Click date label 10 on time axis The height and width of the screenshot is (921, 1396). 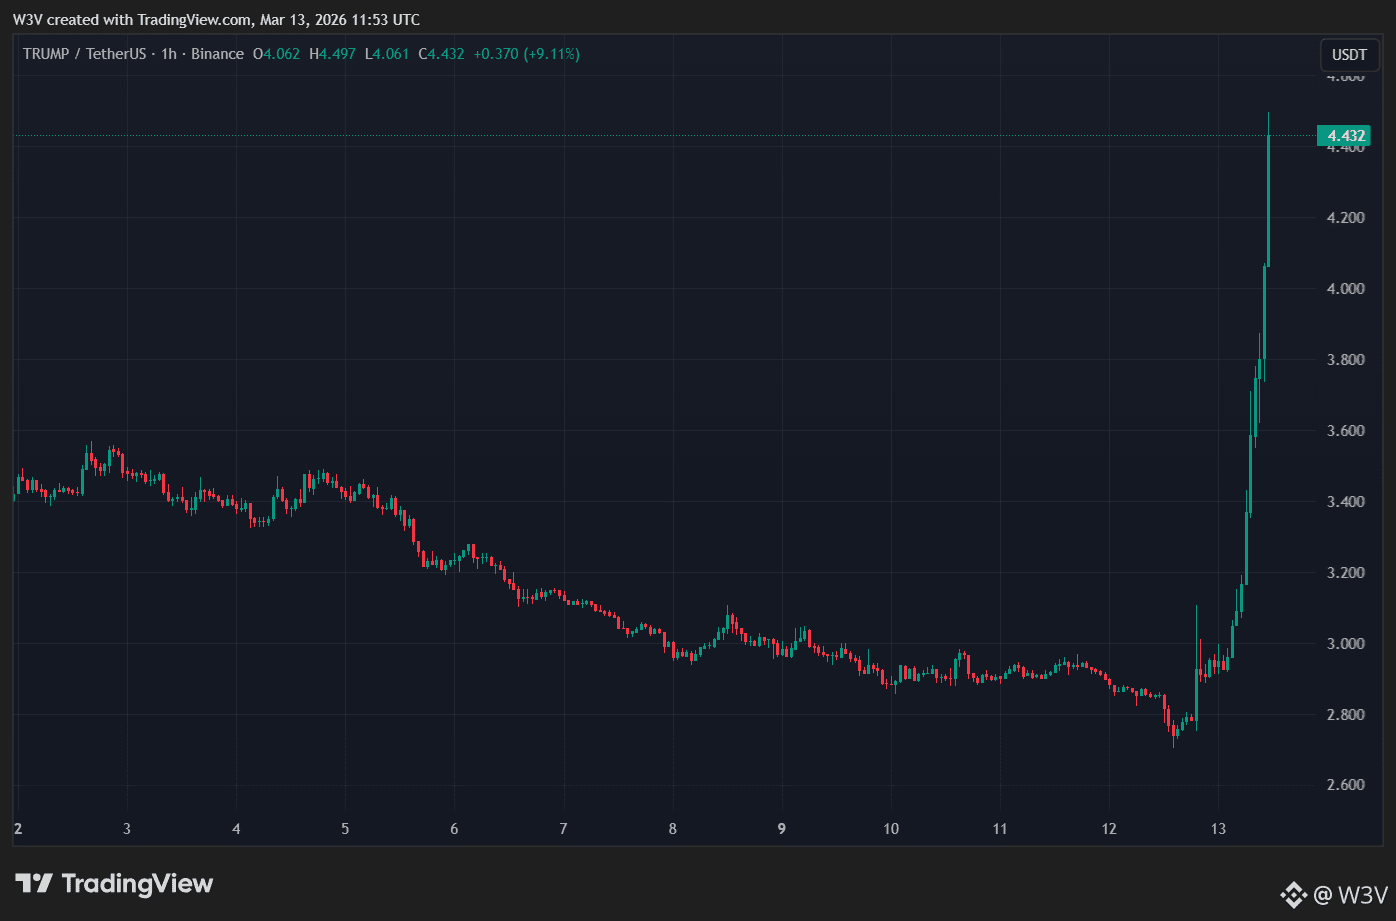click(x=891, y=829)
